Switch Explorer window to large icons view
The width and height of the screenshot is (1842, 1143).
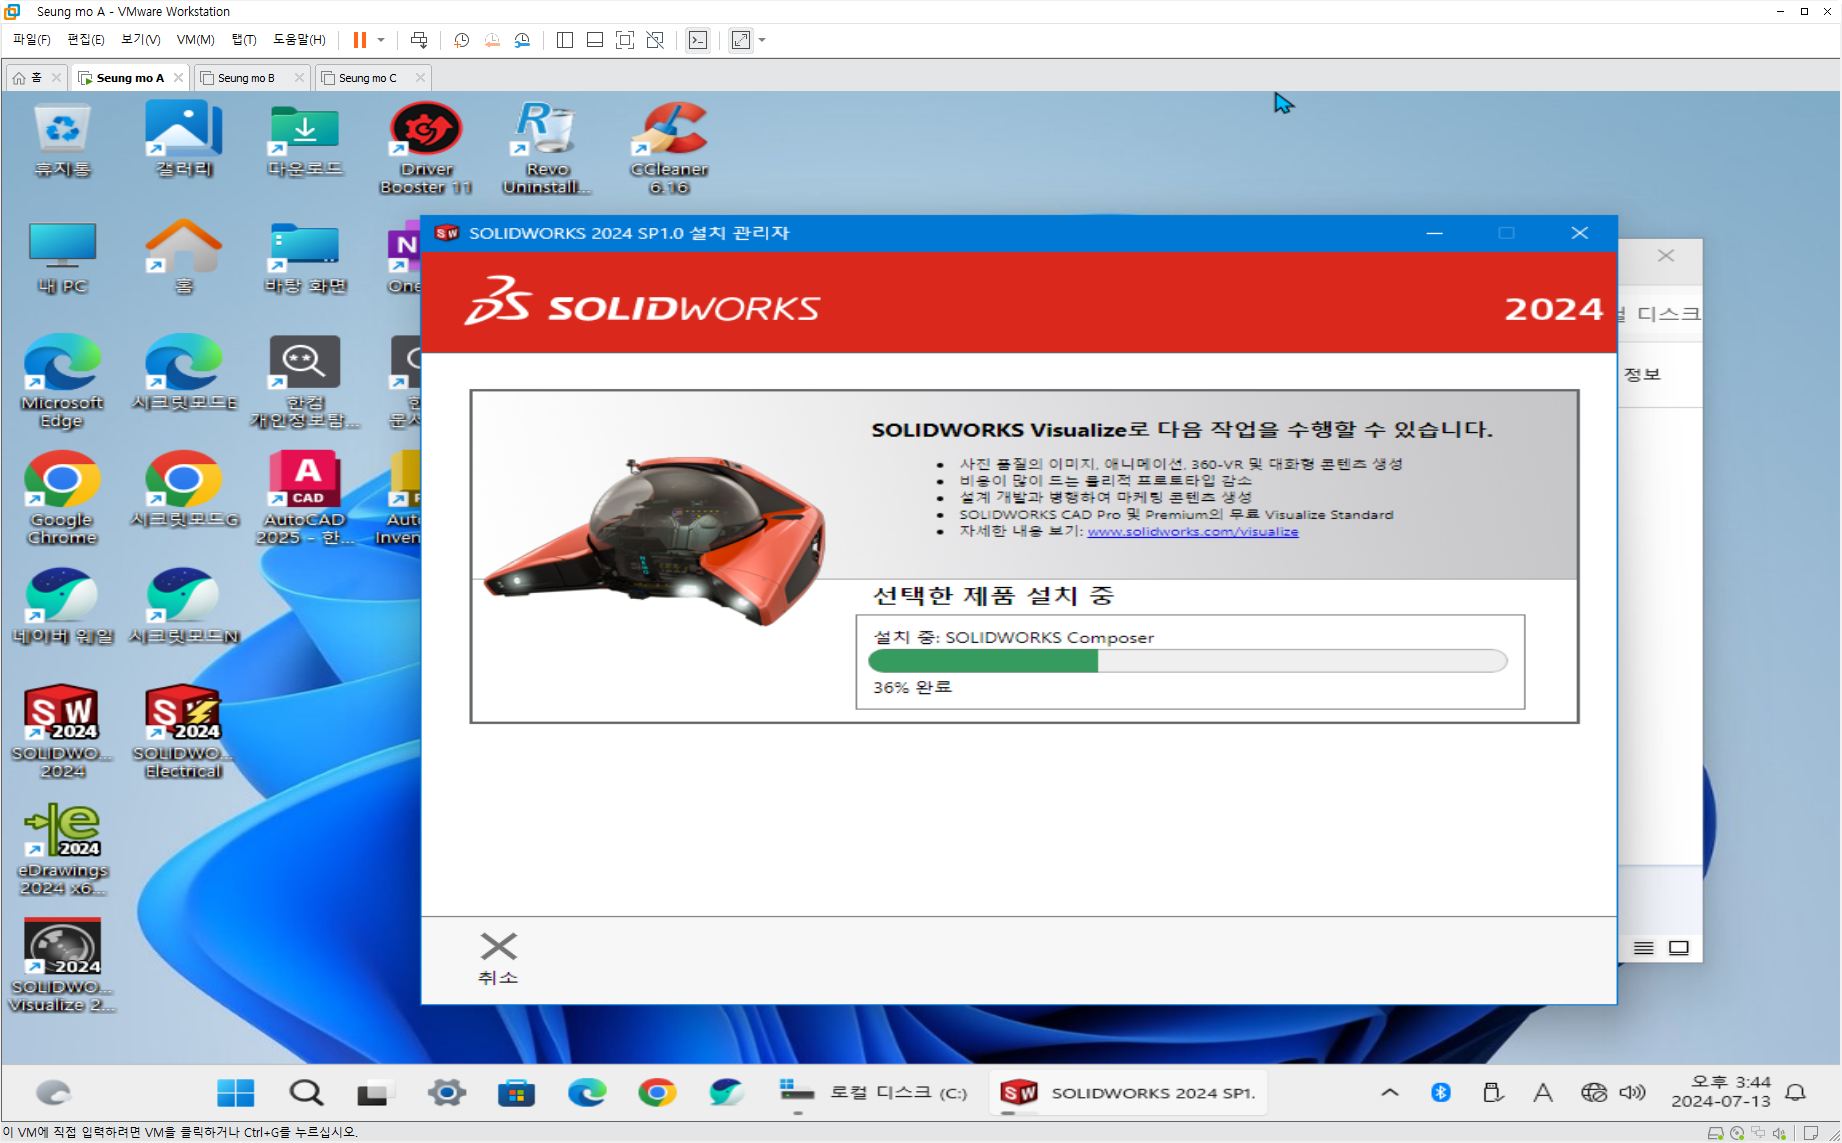tap(1679, 948)
